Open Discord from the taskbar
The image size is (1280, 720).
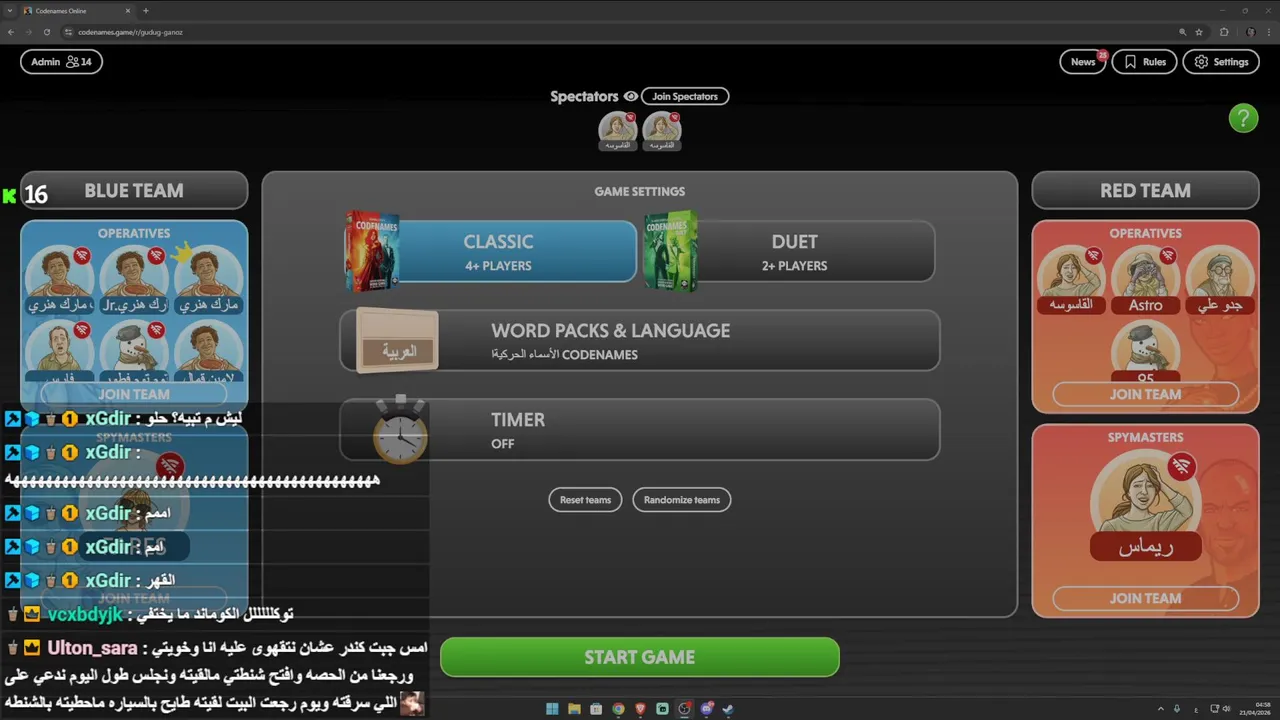(x=706, y=709)
